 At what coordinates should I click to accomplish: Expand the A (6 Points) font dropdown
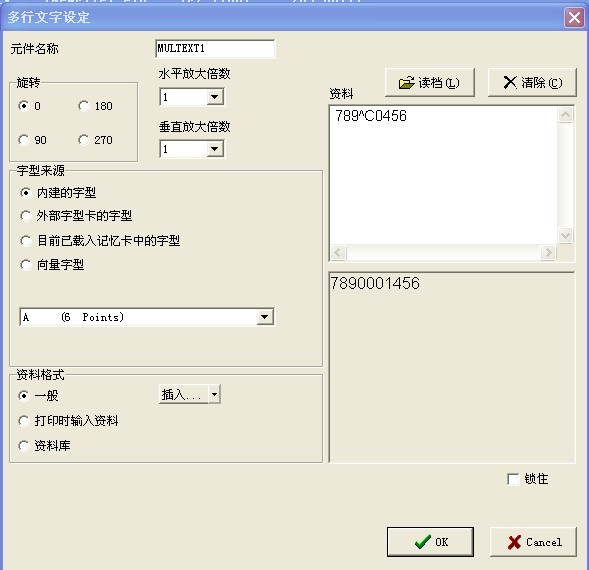[x=265, y=317]
